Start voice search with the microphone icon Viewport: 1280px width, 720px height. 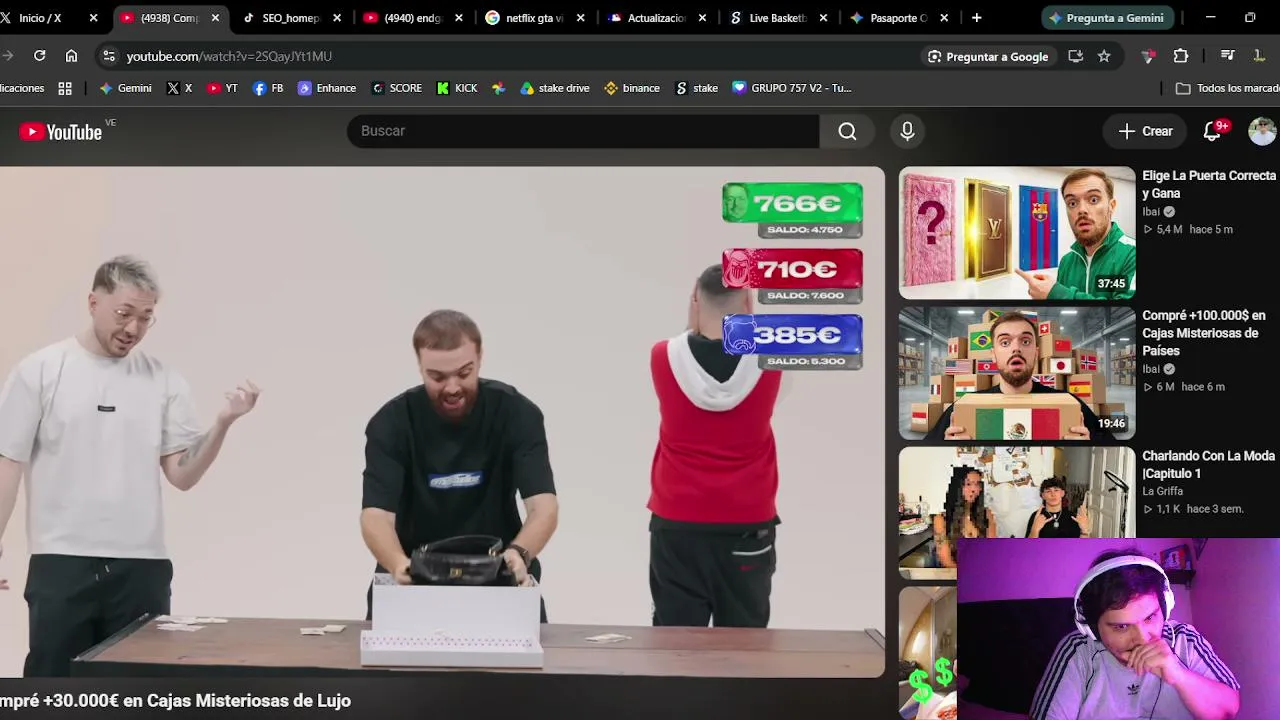[907, 131]
